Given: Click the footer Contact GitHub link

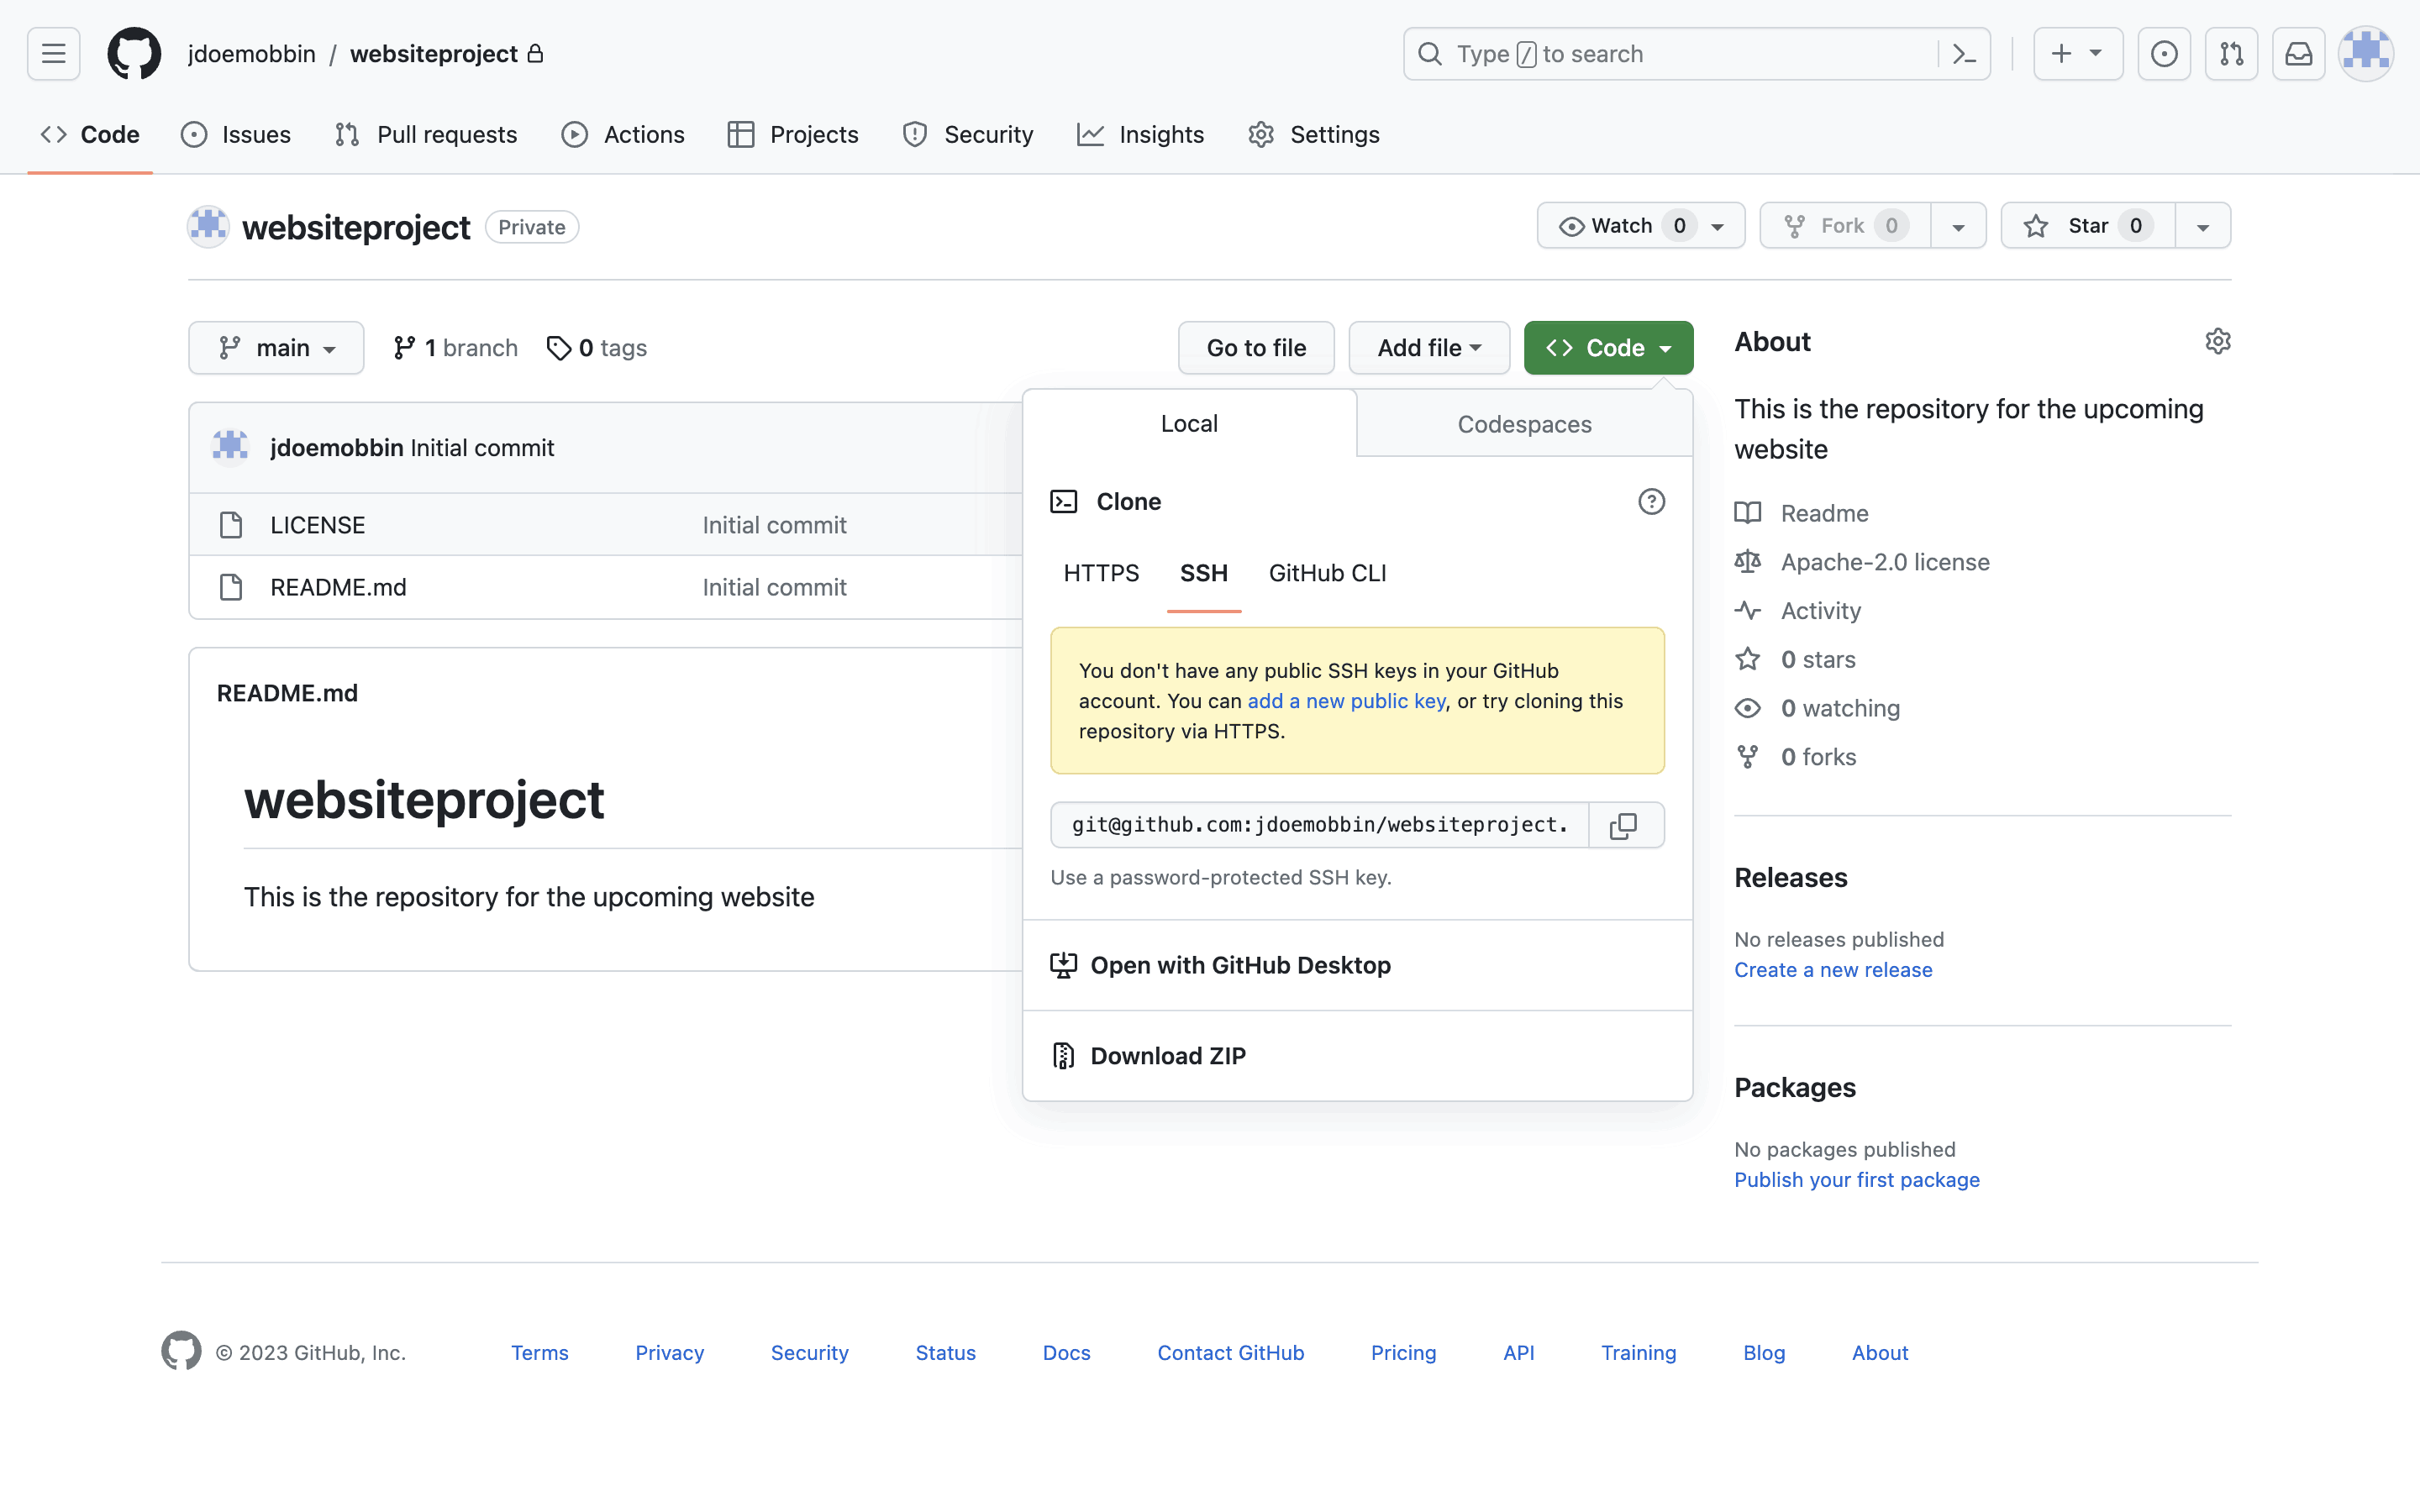Looking at the screenshot, I should 1230,1352.
